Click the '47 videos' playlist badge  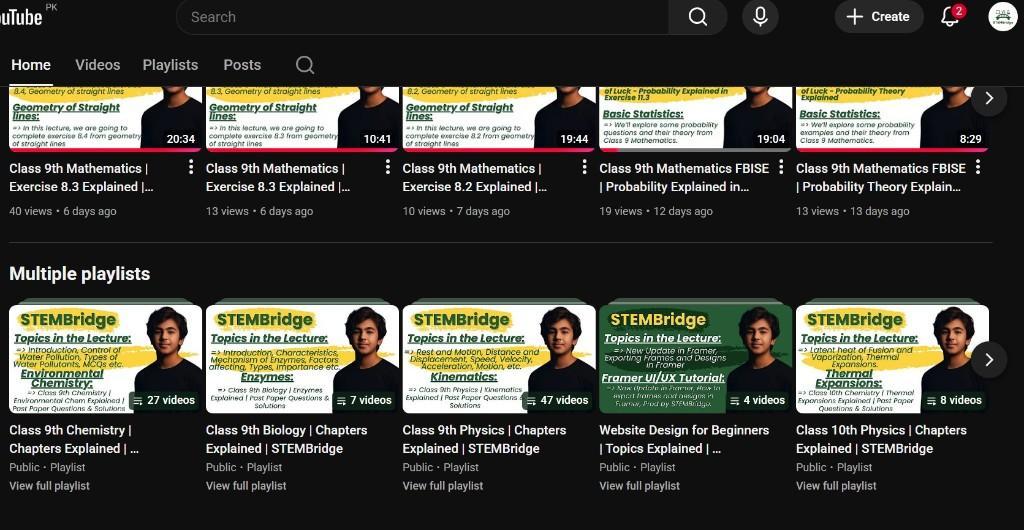point(557,400)
